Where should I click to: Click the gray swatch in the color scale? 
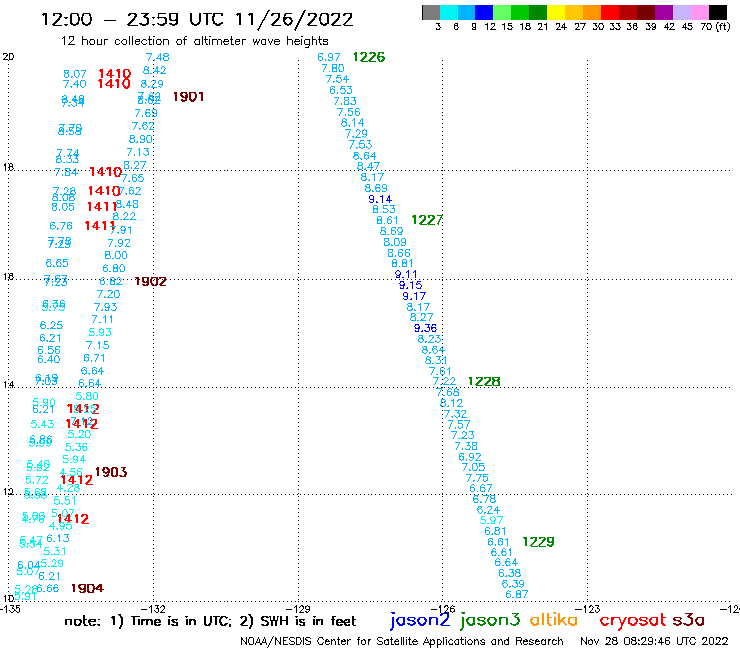coord(431,12)
